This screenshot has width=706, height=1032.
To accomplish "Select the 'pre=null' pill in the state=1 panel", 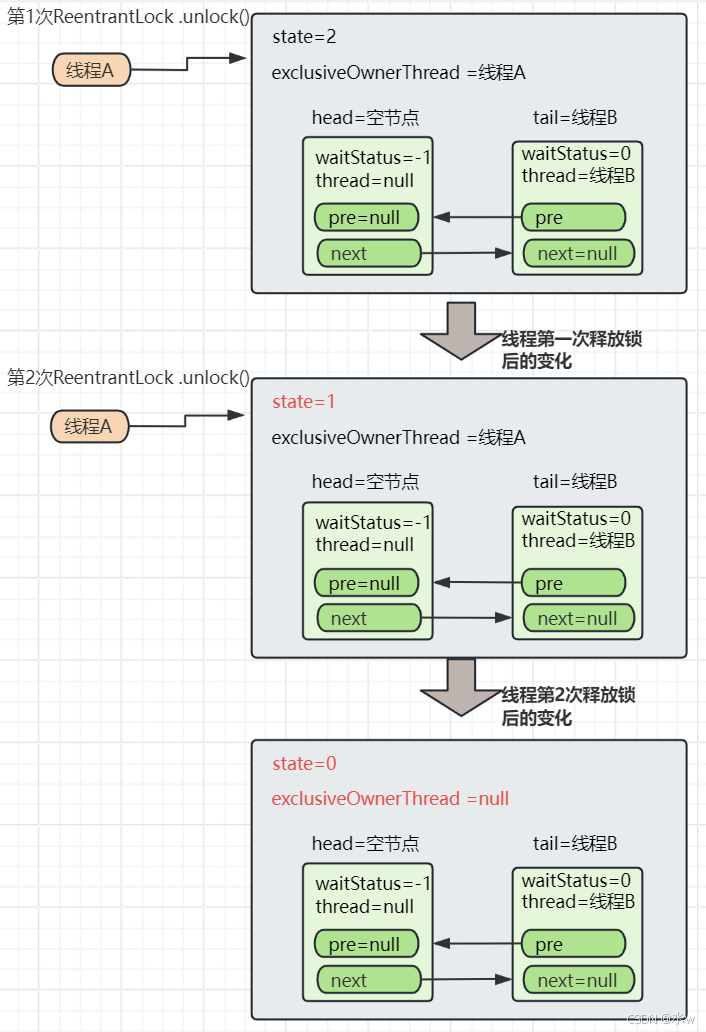I will pyautogui.click(x=366, y=582).
